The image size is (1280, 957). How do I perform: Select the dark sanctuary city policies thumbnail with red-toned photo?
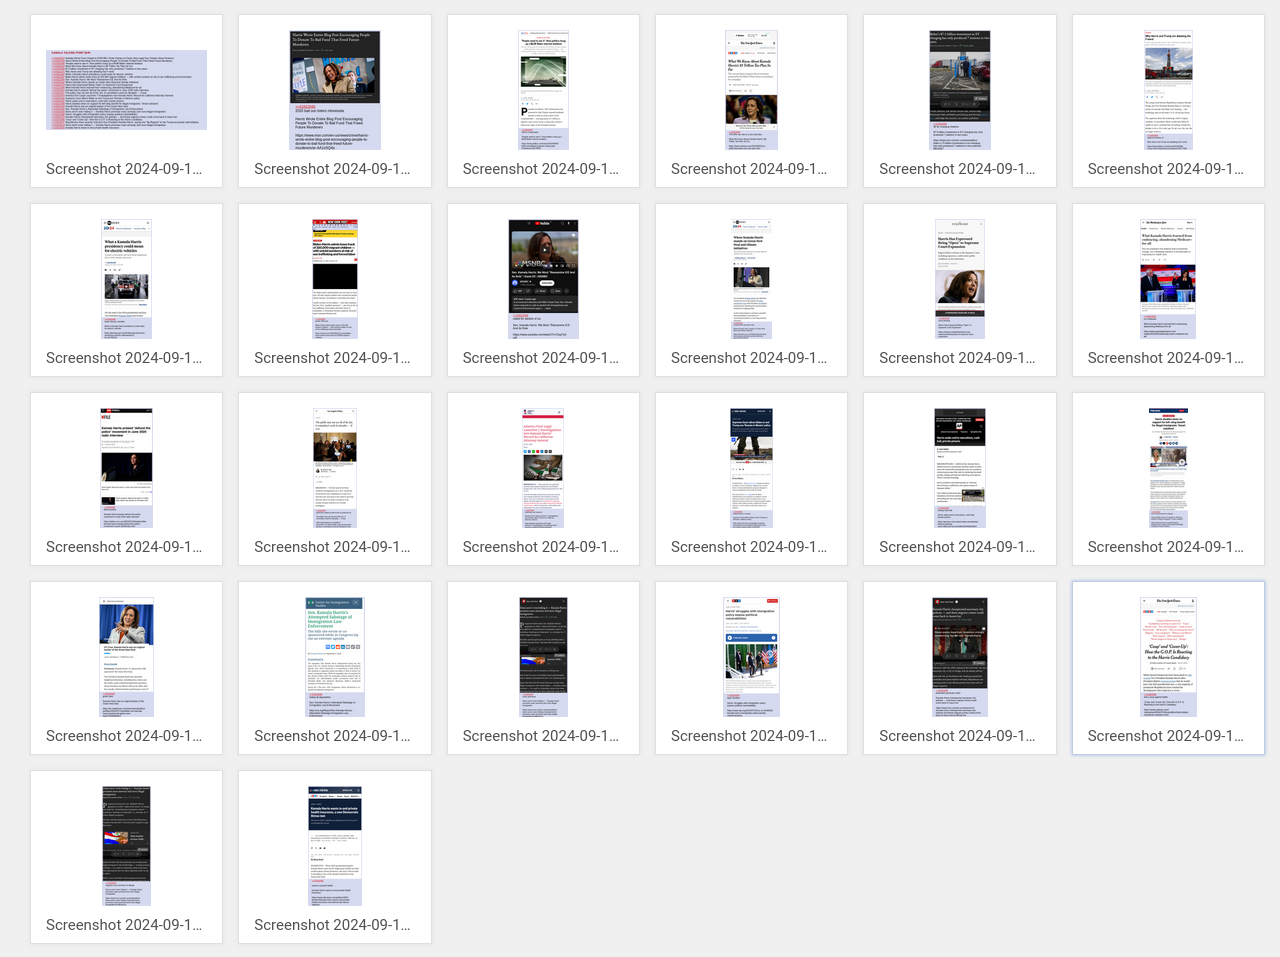click(x=960, y=657)
